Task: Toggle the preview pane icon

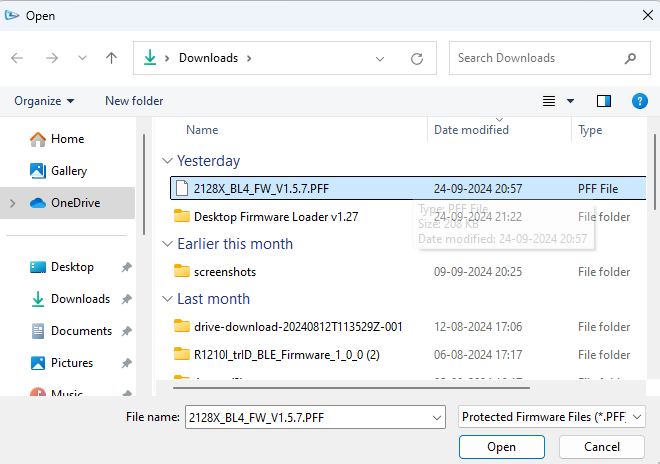Action: pos(603,101)
